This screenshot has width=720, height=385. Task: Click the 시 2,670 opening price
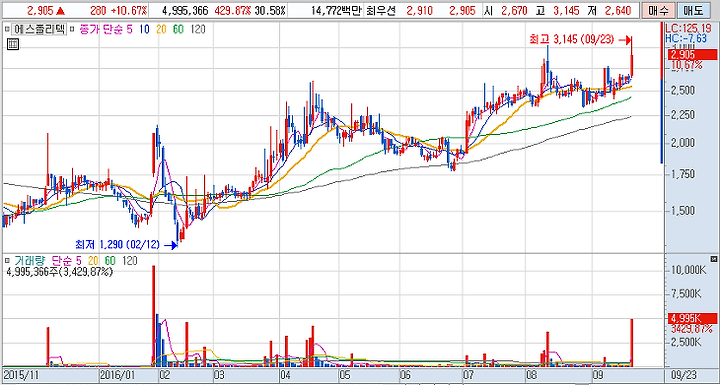[506, 11]
